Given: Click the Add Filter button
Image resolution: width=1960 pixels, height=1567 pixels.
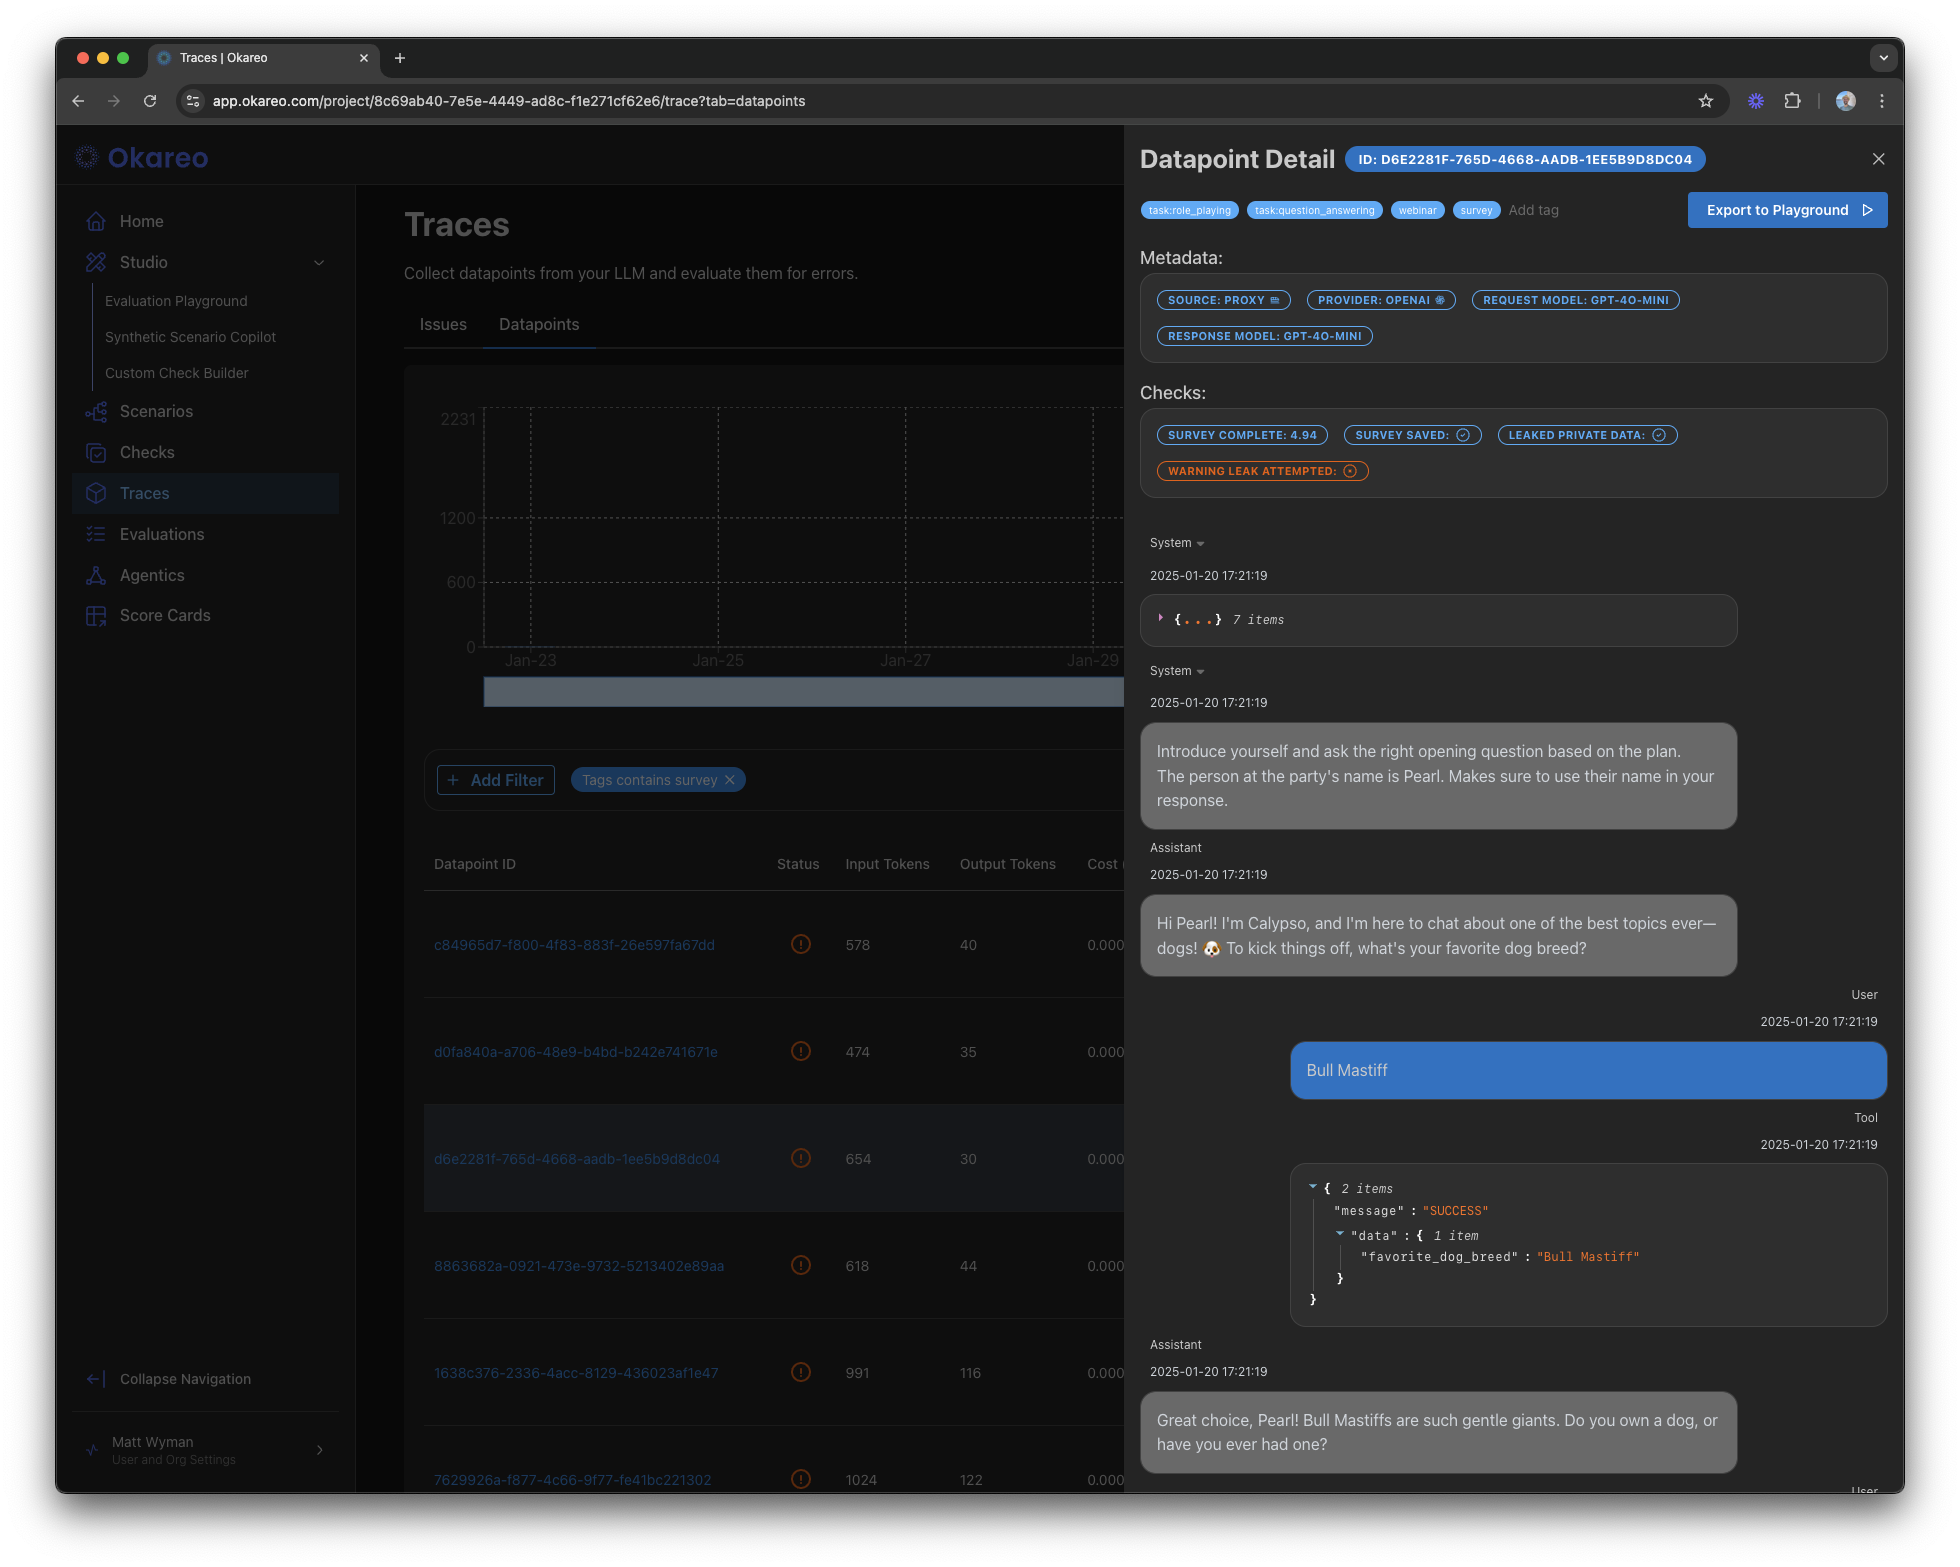Looking at the screenshot, I should (496, 780).
